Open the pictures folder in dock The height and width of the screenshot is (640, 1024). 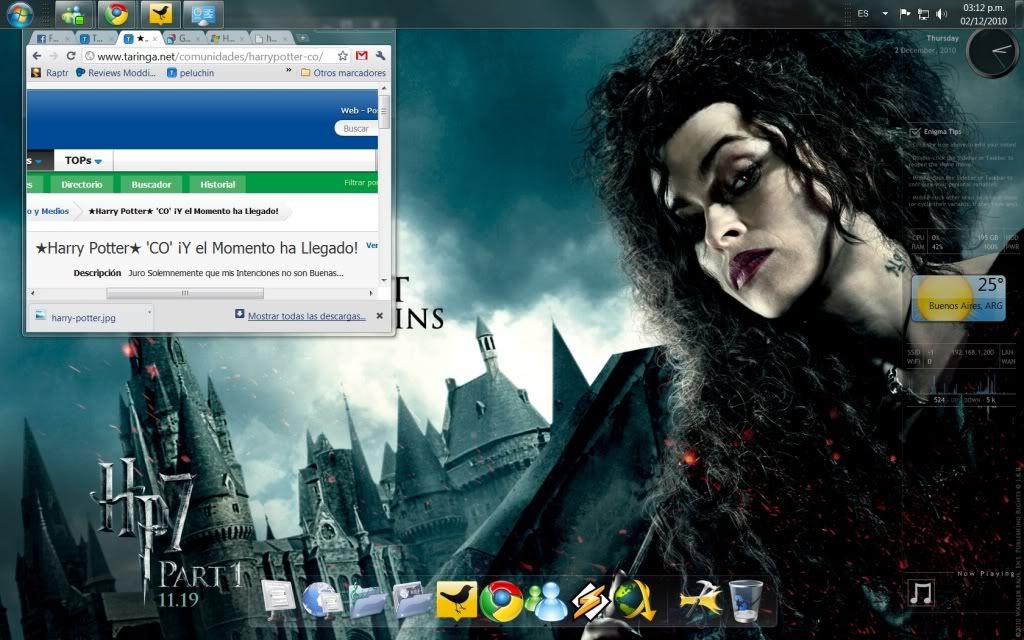pos(412,601)
